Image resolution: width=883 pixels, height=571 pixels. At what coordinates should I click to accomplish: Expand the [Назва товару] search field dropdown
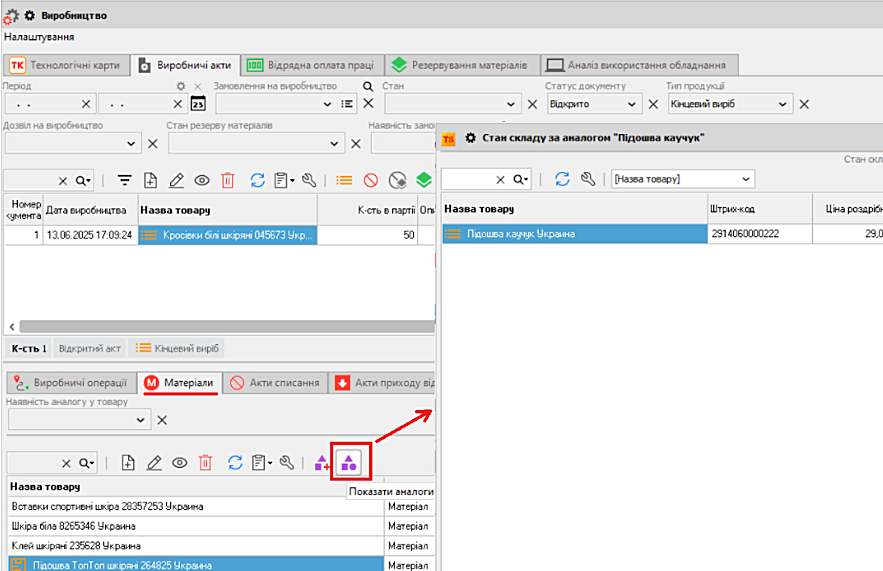745,178
